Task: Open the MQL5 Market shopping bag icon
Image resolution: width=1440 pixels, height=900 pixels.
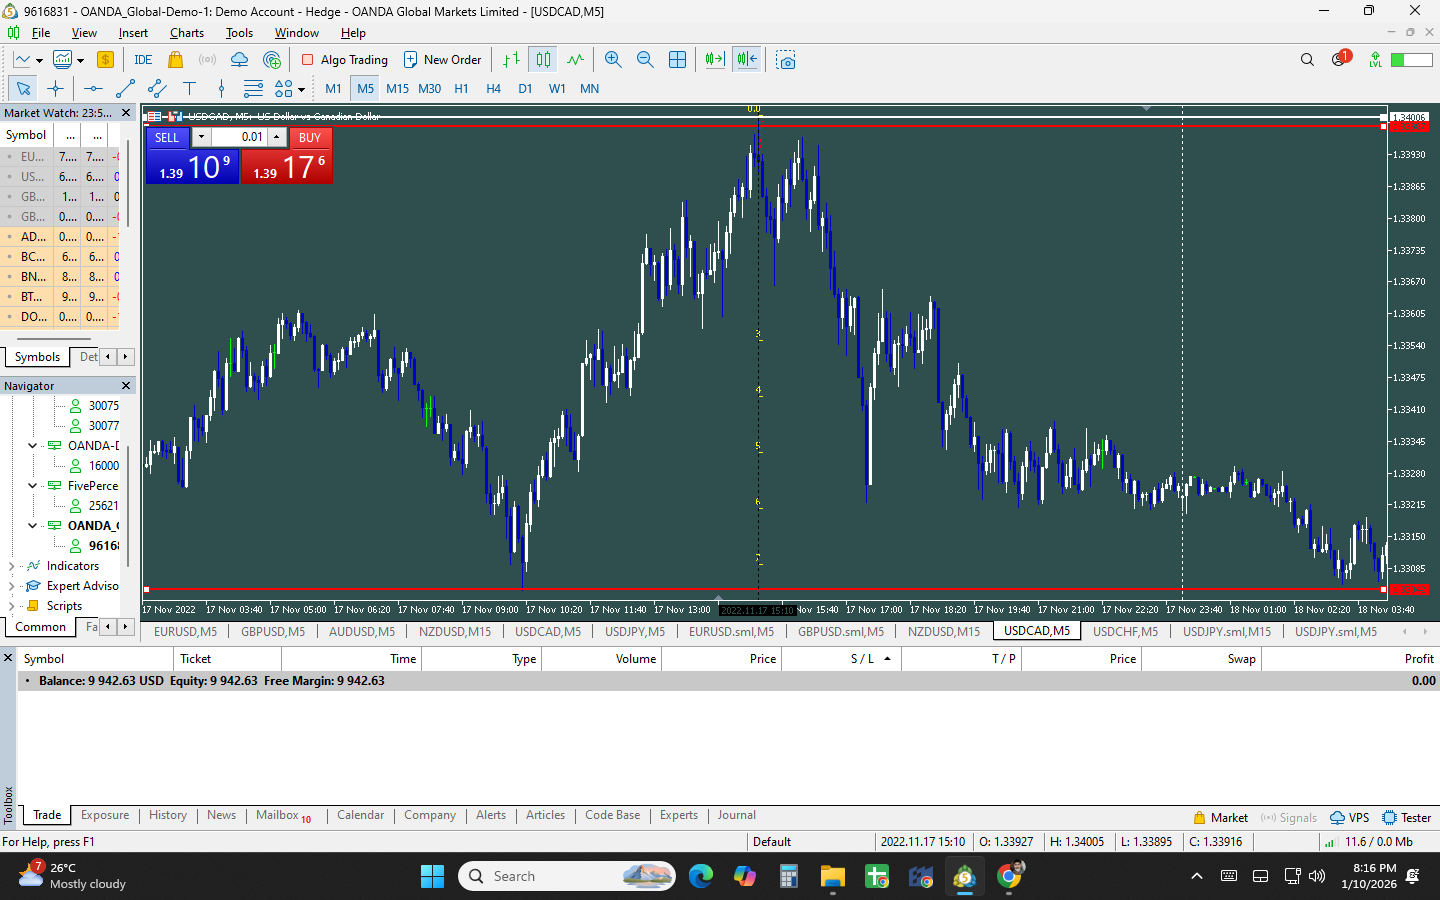Action: pos(176,60)
